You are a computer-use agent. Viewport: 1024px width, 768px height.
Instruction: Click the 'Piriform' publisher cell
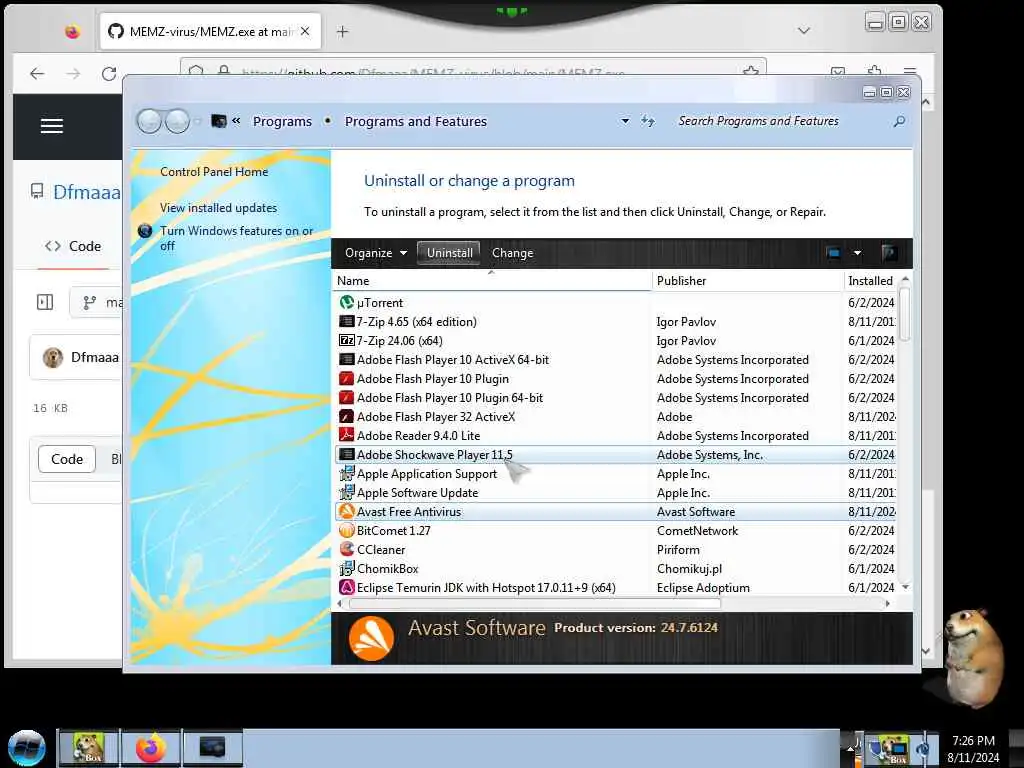(678, 549)
